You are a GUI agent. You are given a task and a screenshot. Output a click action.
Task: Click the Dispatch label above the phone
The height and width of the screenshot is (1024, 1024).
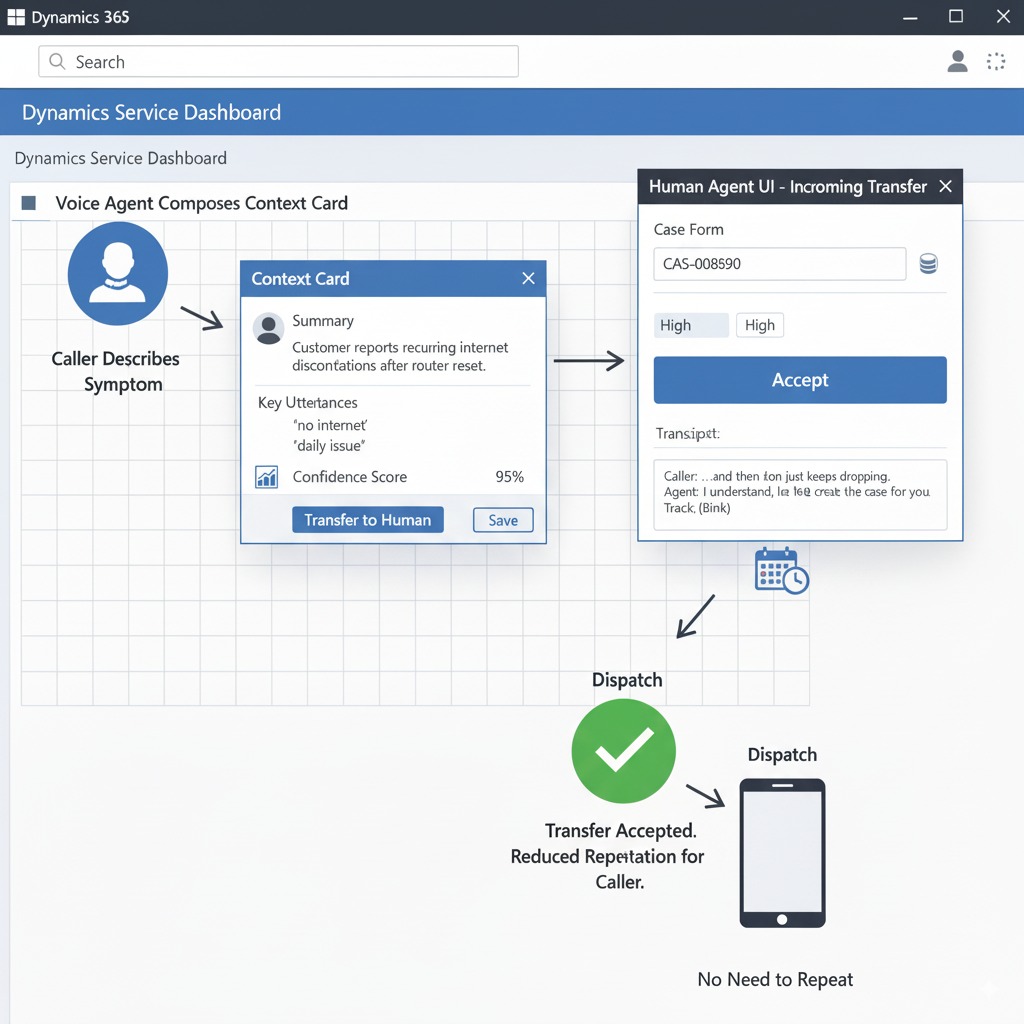(782, 754)
